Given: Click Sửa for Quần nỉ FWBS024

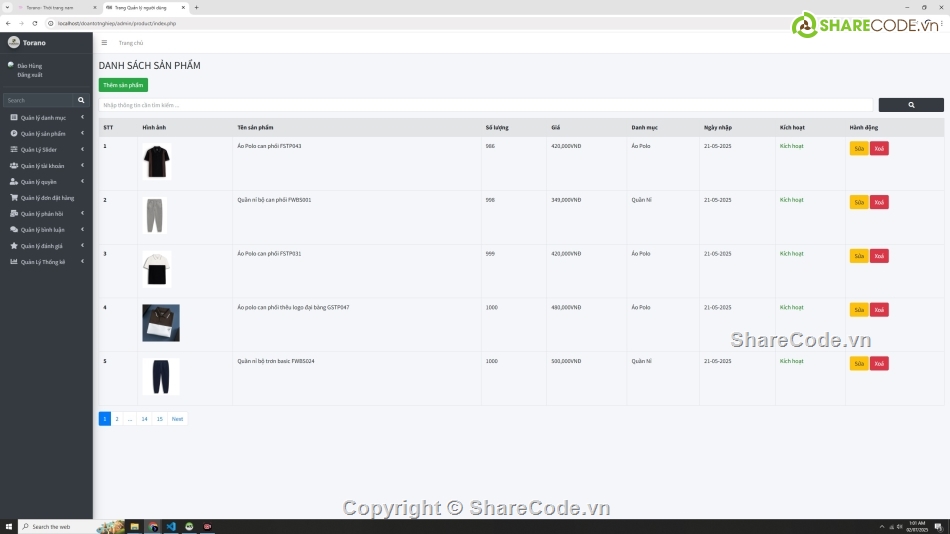Looking at the screenshot, I should tap(859, 363).
